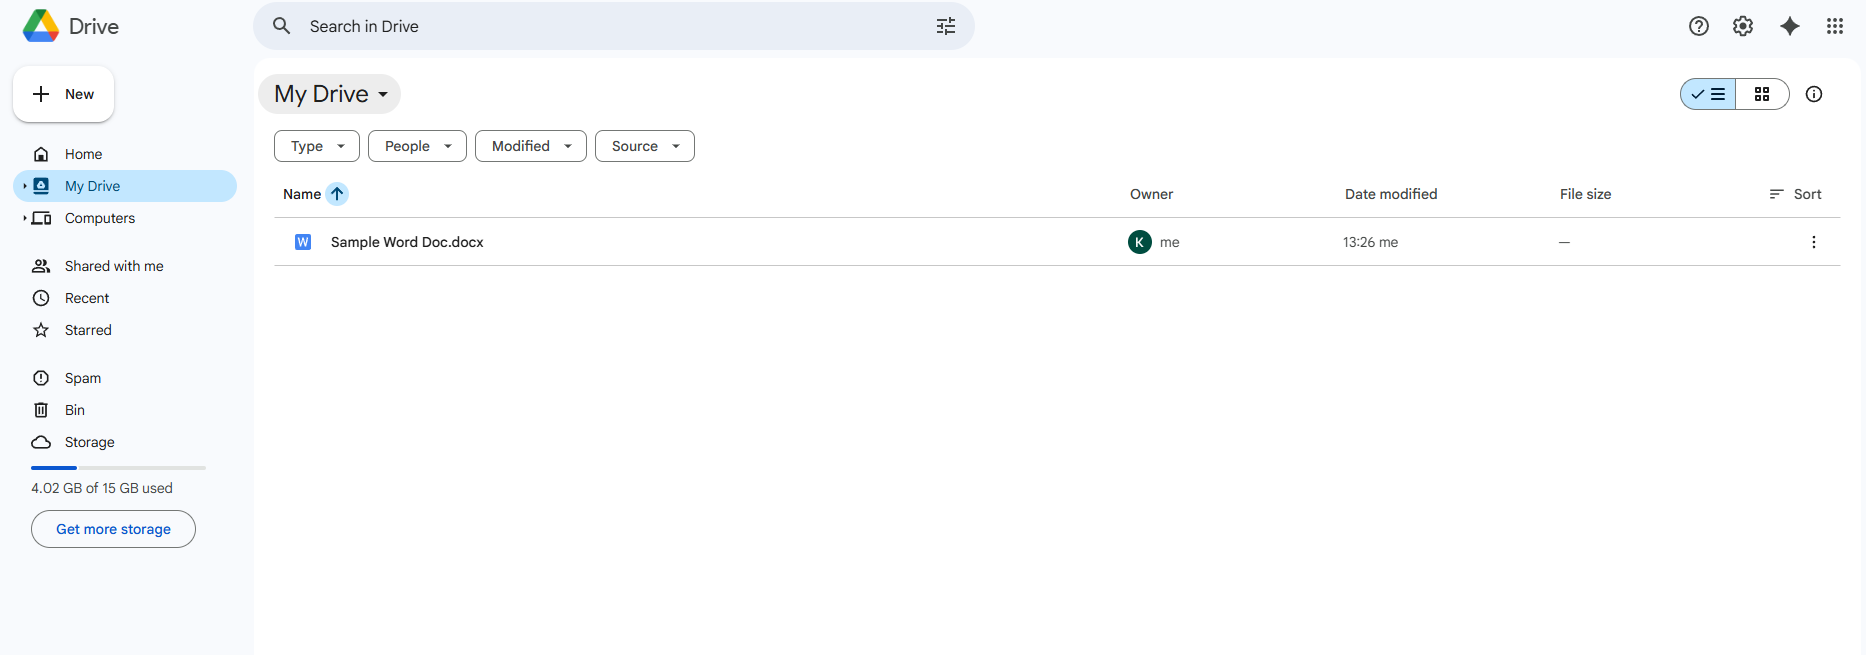This screenshot has height=655, width=1866.
Task: Click the New button
Action: click(x=63, y=94)
